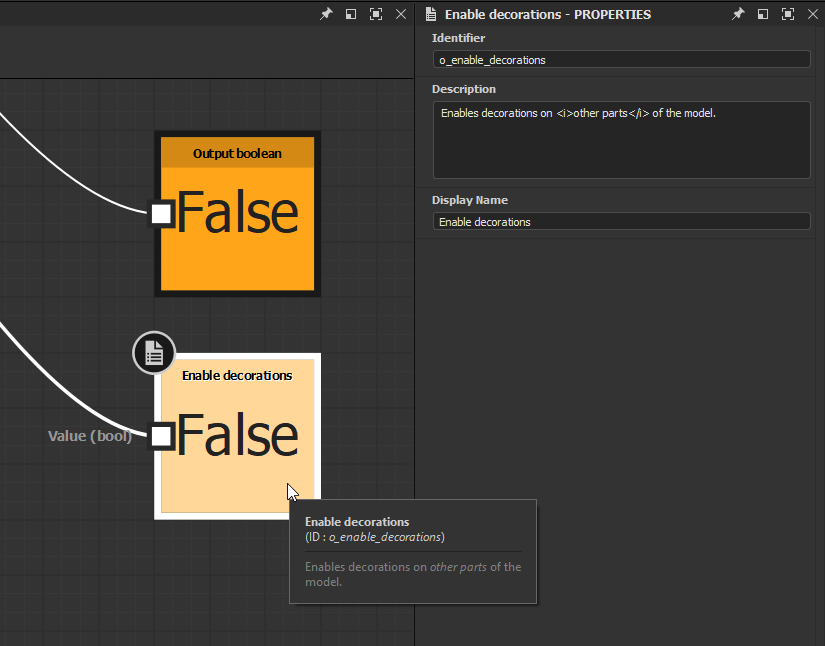Click the document badge on Enable decorations node
This screenshot has width=825, height=646.
153,352
